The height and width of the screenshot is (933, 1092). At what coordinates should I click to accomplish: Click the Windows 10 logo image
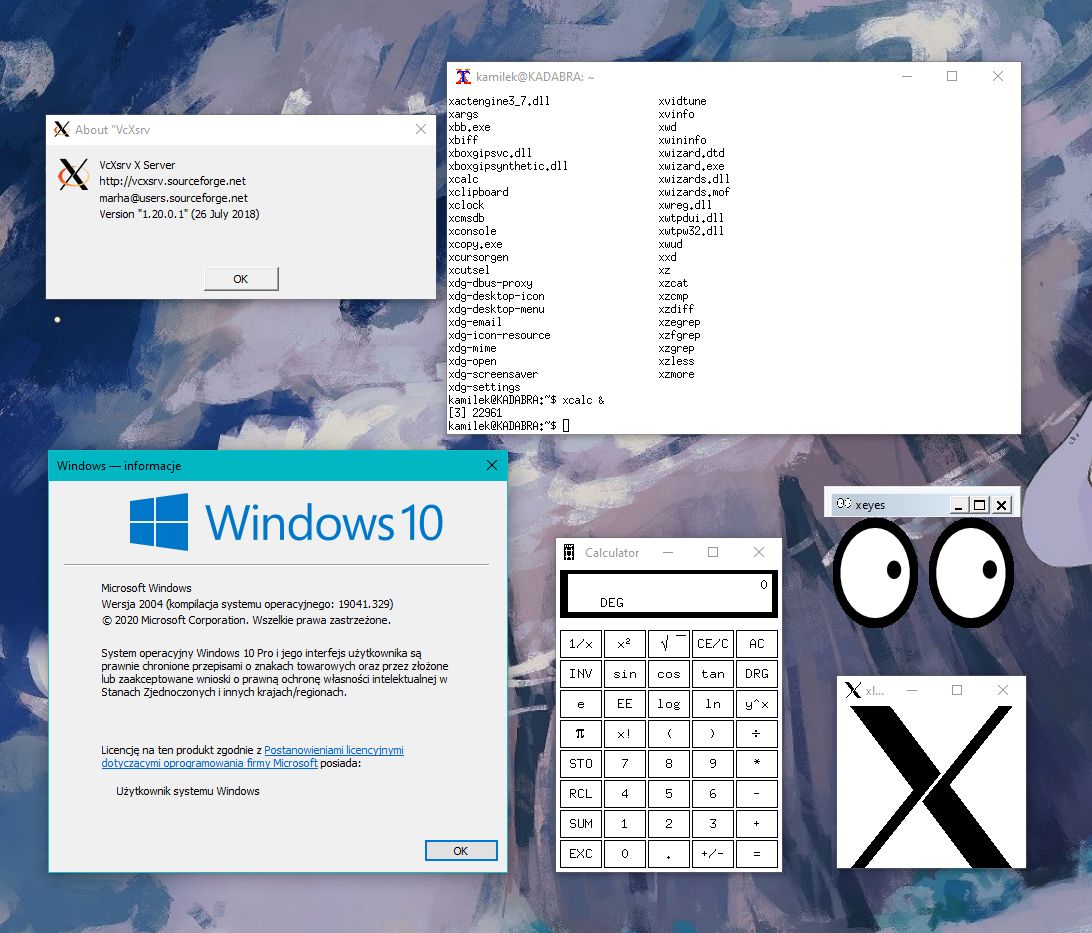[286, 522]
